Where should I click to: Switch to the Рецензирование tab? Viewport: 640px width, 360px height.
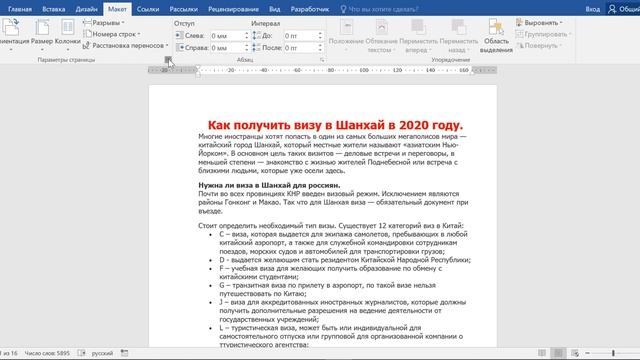(x=233, y=9)
